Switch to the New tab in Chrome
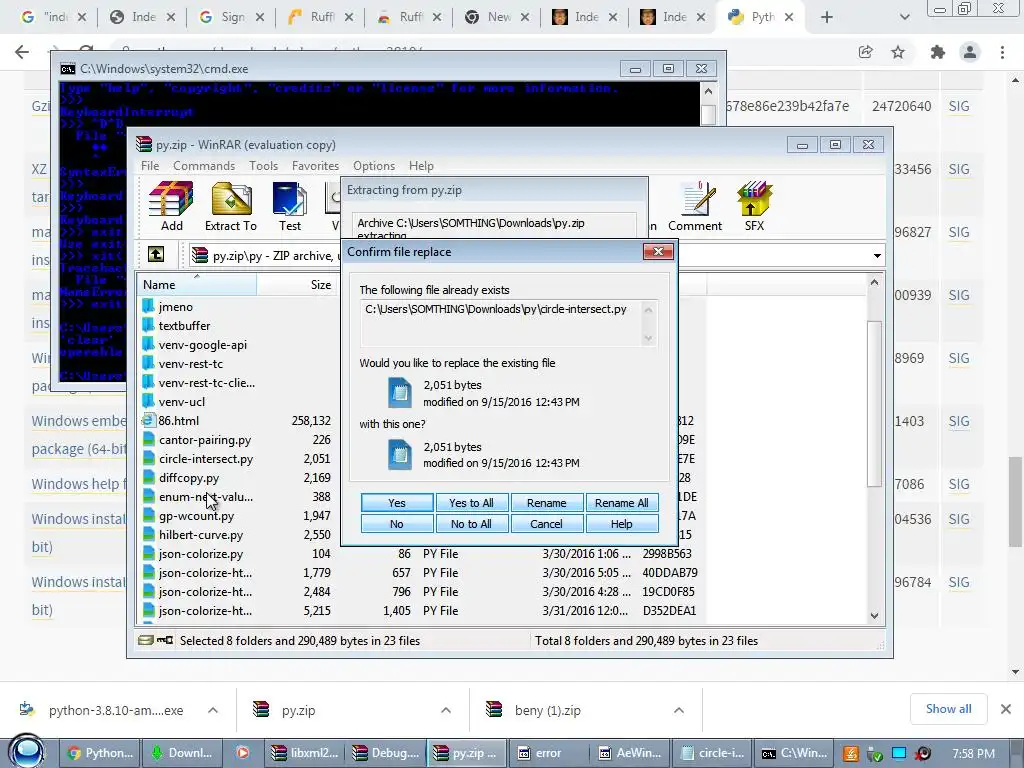 498,17
